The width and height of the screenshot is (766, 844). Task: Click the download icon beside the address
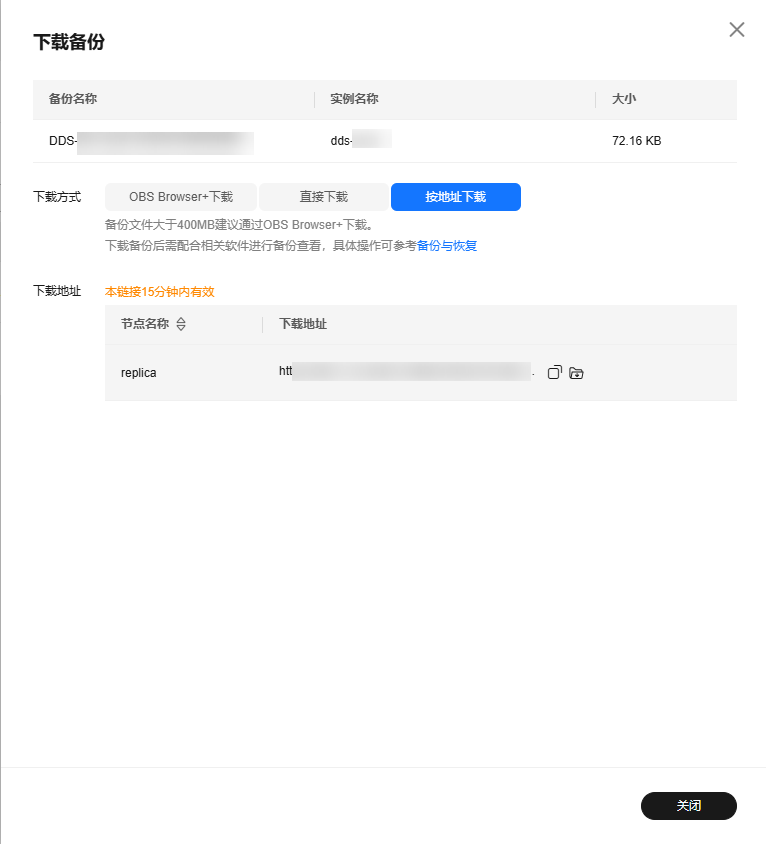(576, 373)
